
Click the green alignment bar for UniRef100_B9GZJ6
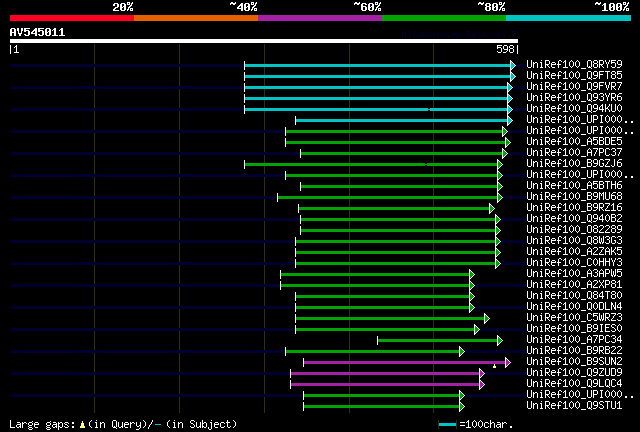point(371,165)
